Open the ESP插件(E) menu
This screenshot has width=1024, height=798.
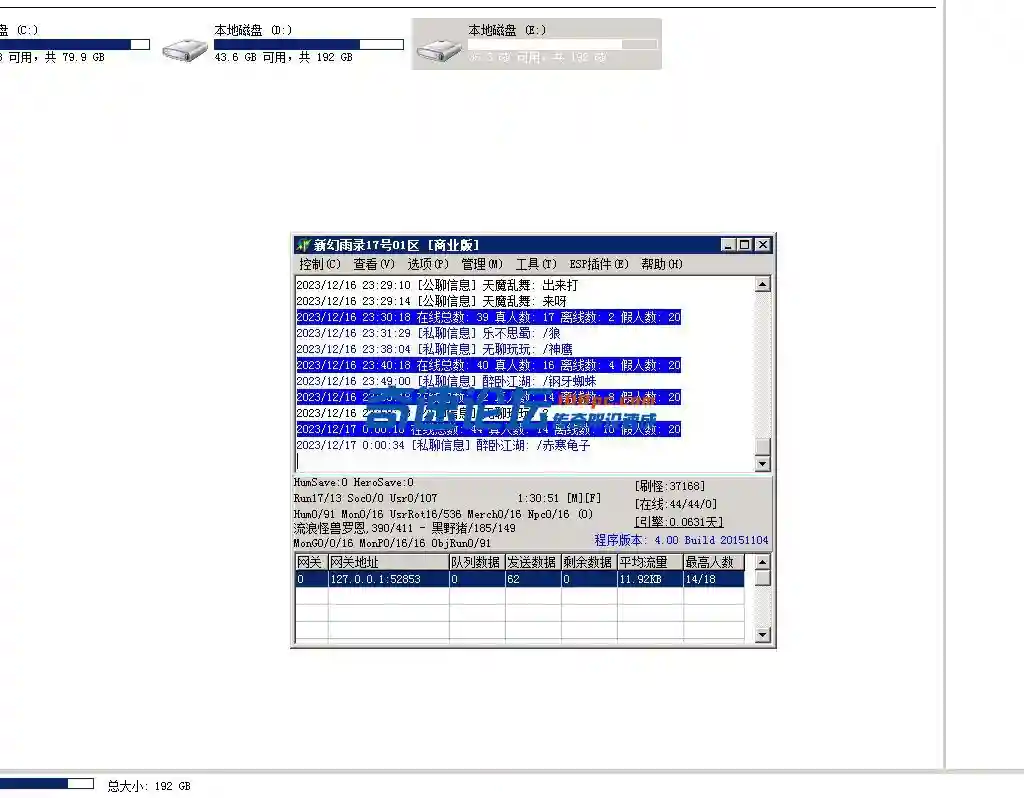599,264
